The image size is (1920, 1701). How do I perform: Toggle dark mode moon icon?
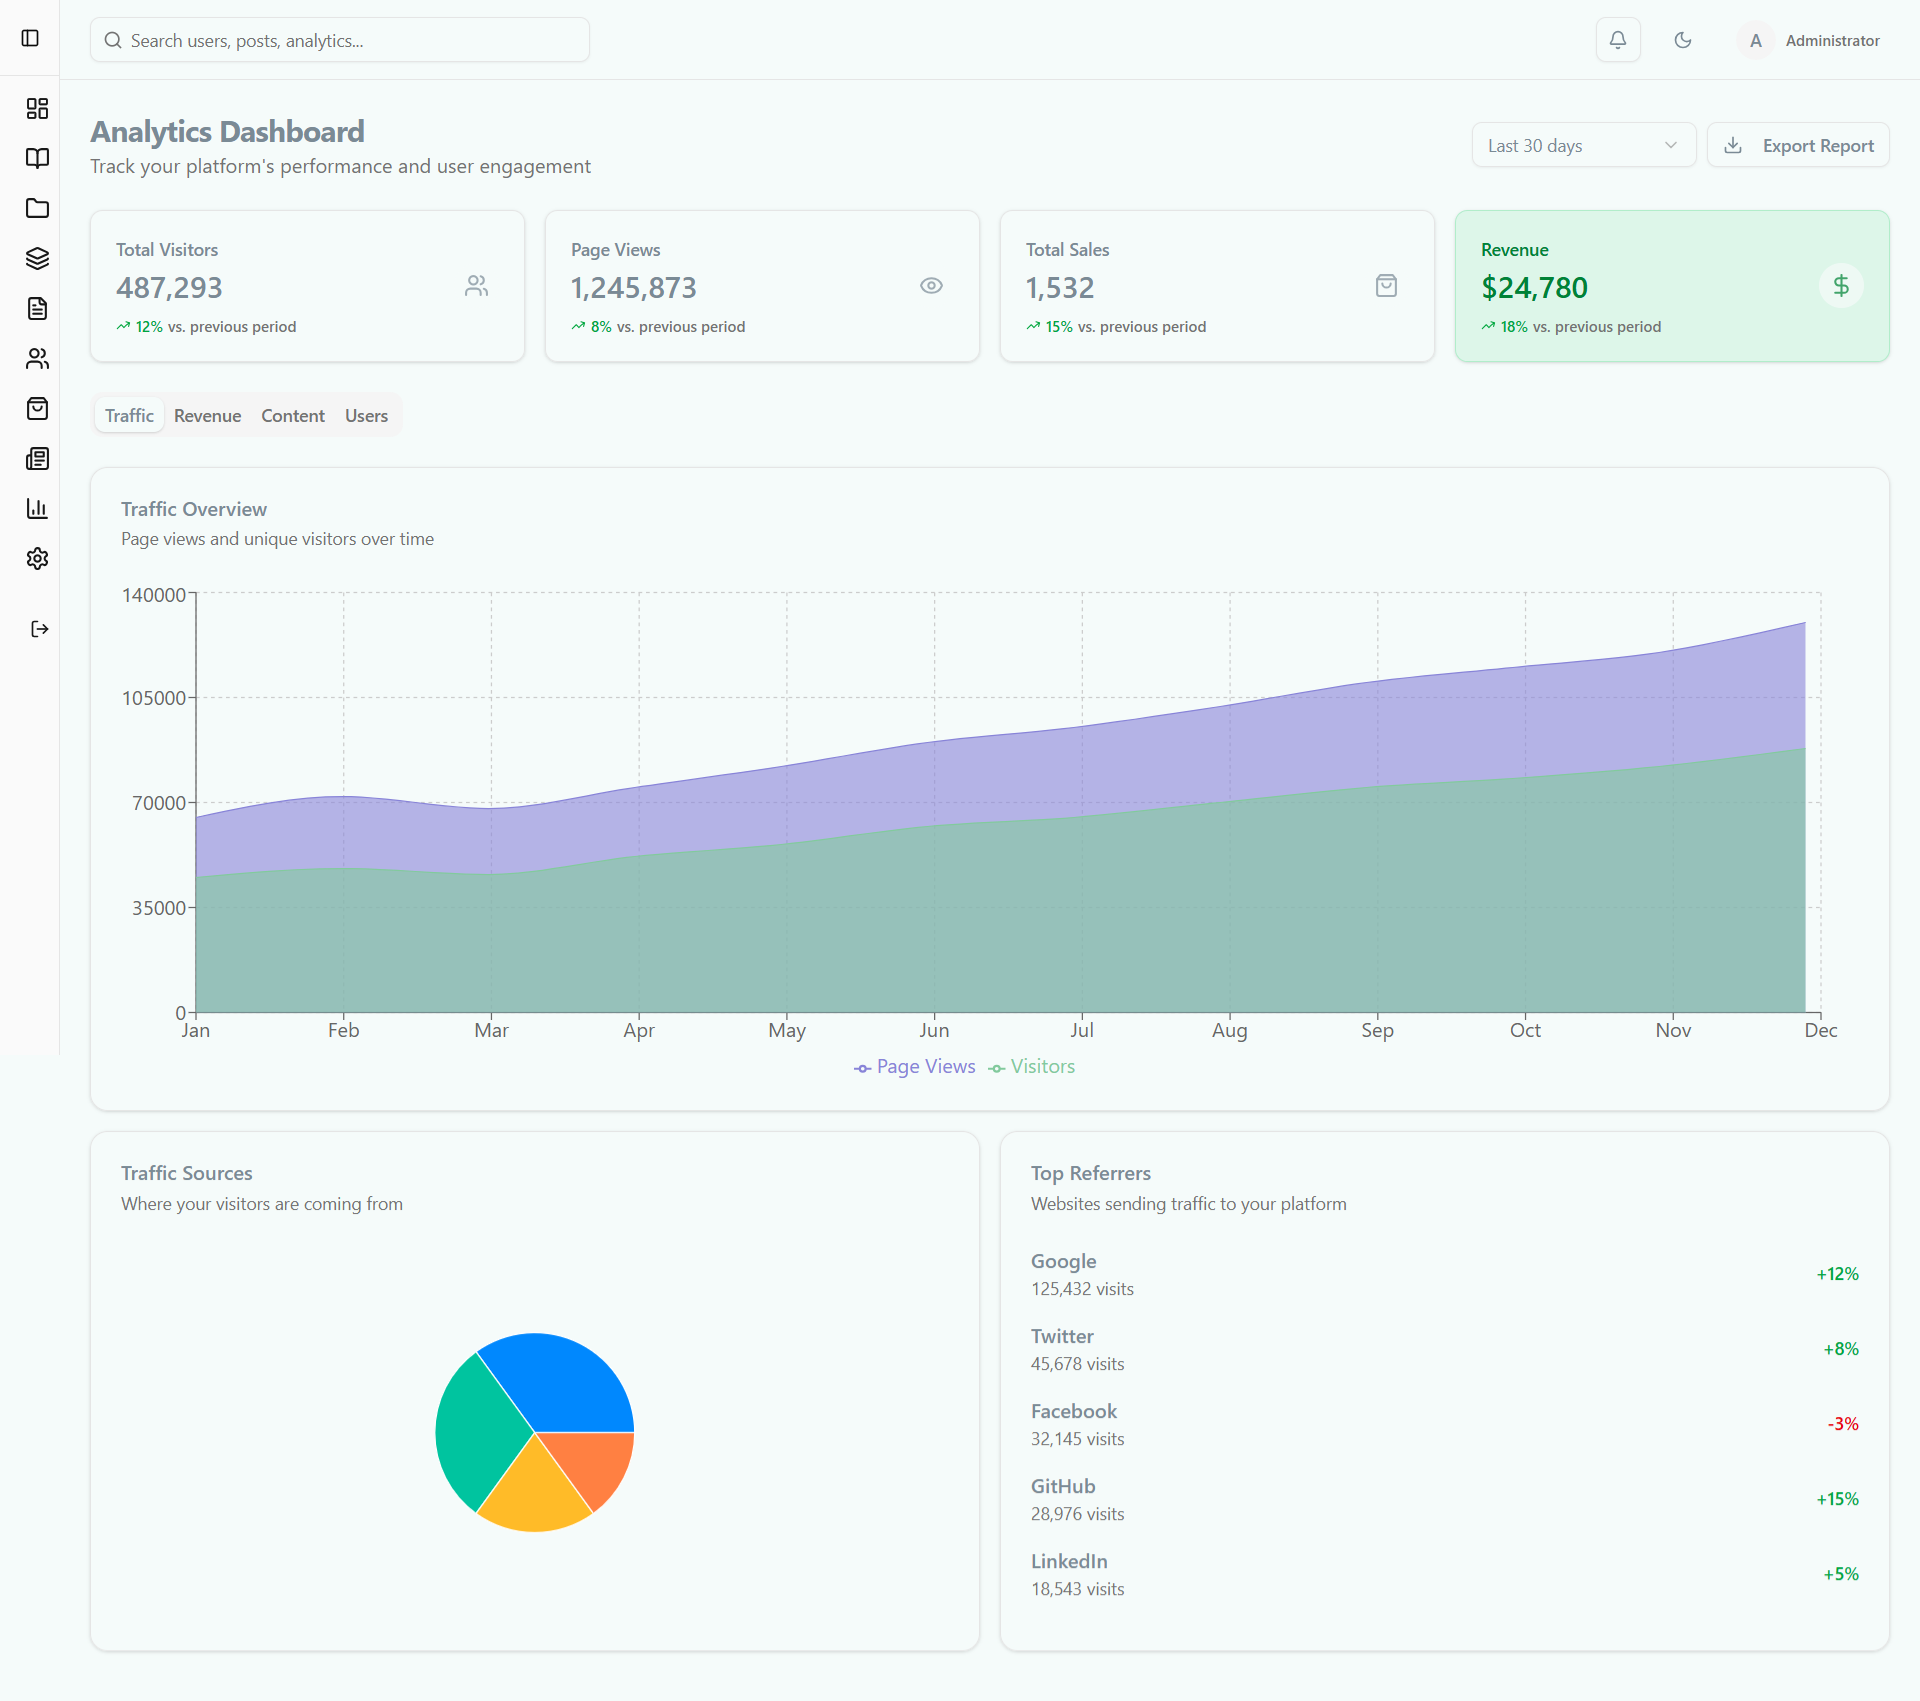click(1683, 40)
